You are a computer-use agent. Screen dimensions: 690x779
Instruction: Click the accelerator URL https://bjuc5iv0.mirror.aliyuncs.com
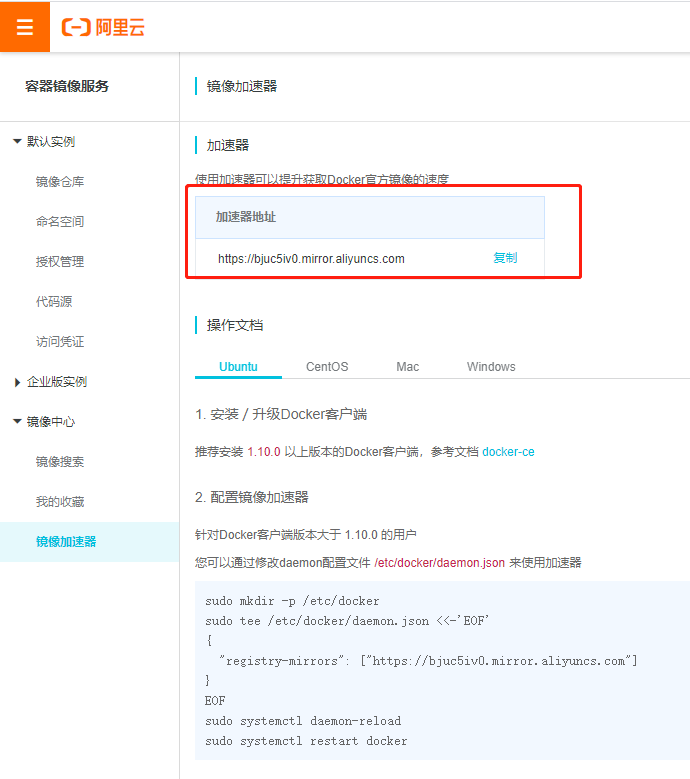point(311,259)
